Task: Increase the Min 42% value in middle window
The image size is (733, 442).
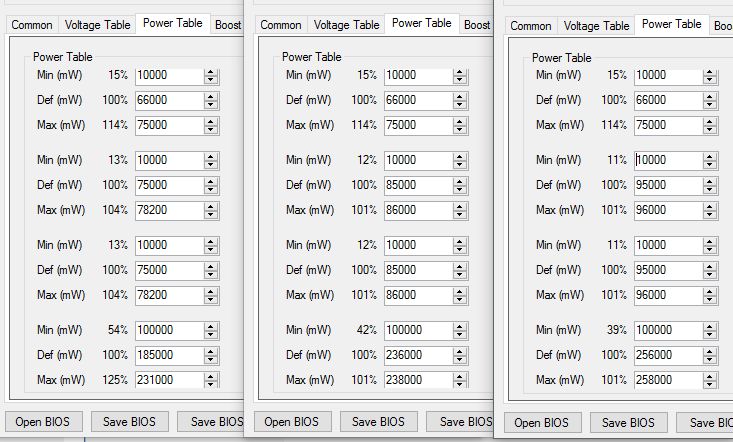Action: coord(460,327)
